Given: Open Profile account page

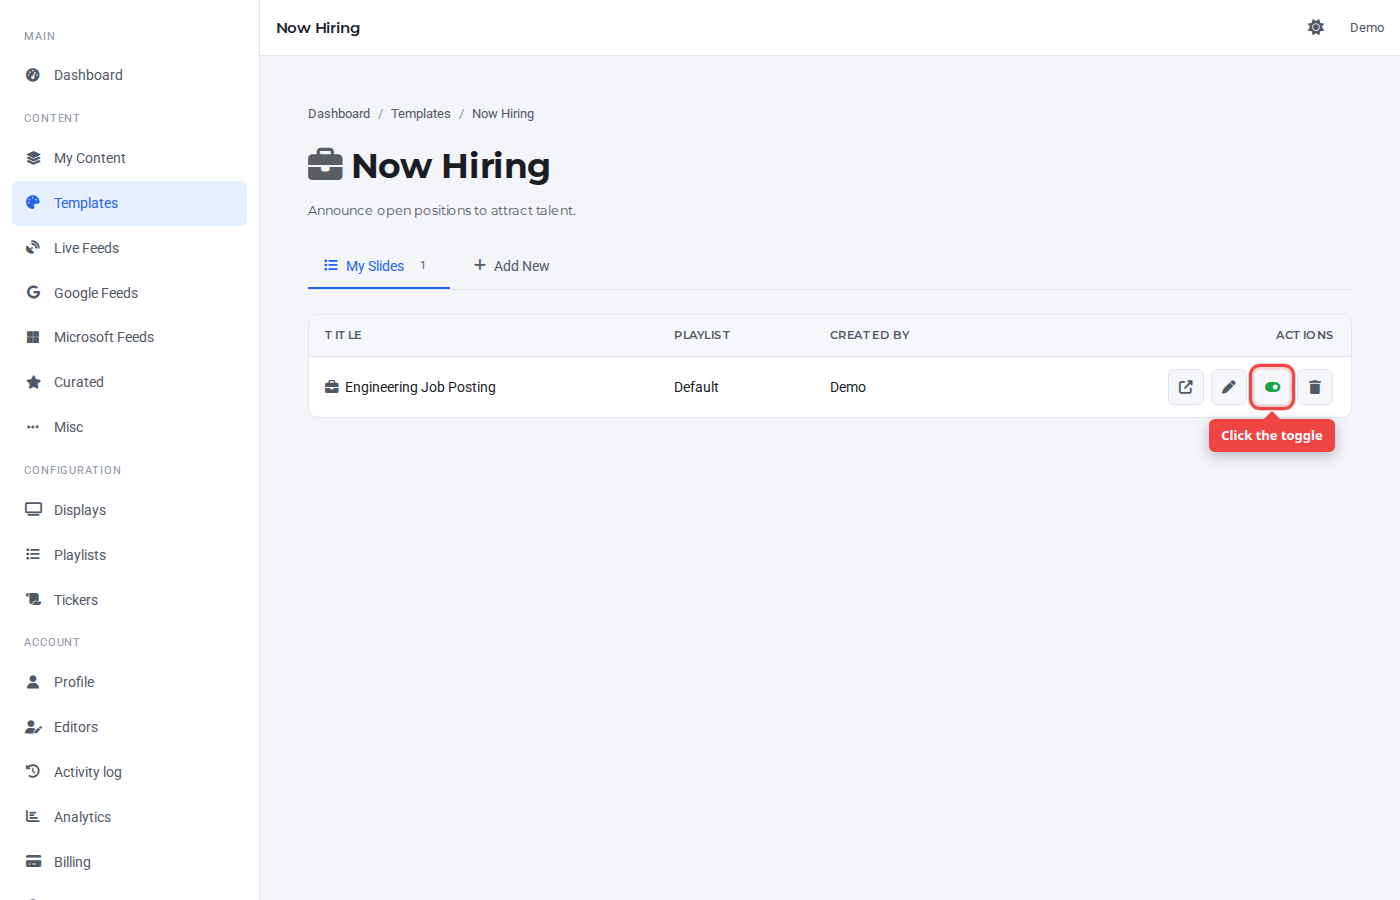Looking at the screenshot, I should coord(129,682).
